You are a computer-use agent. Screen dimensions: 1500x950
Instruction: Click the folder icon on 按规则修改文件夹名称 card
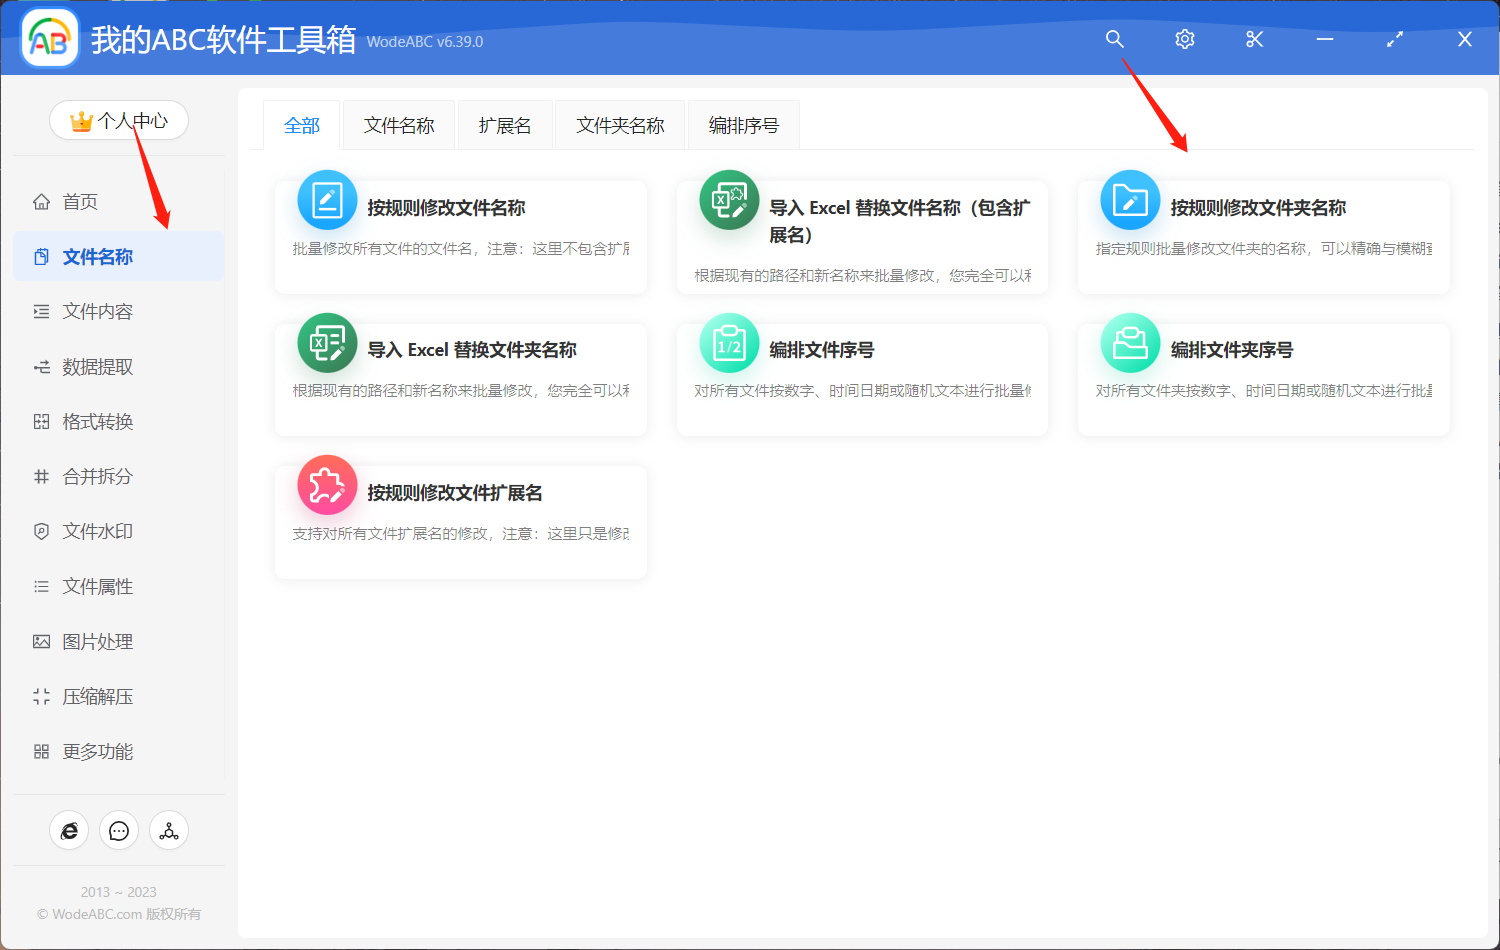[1129, 199]
